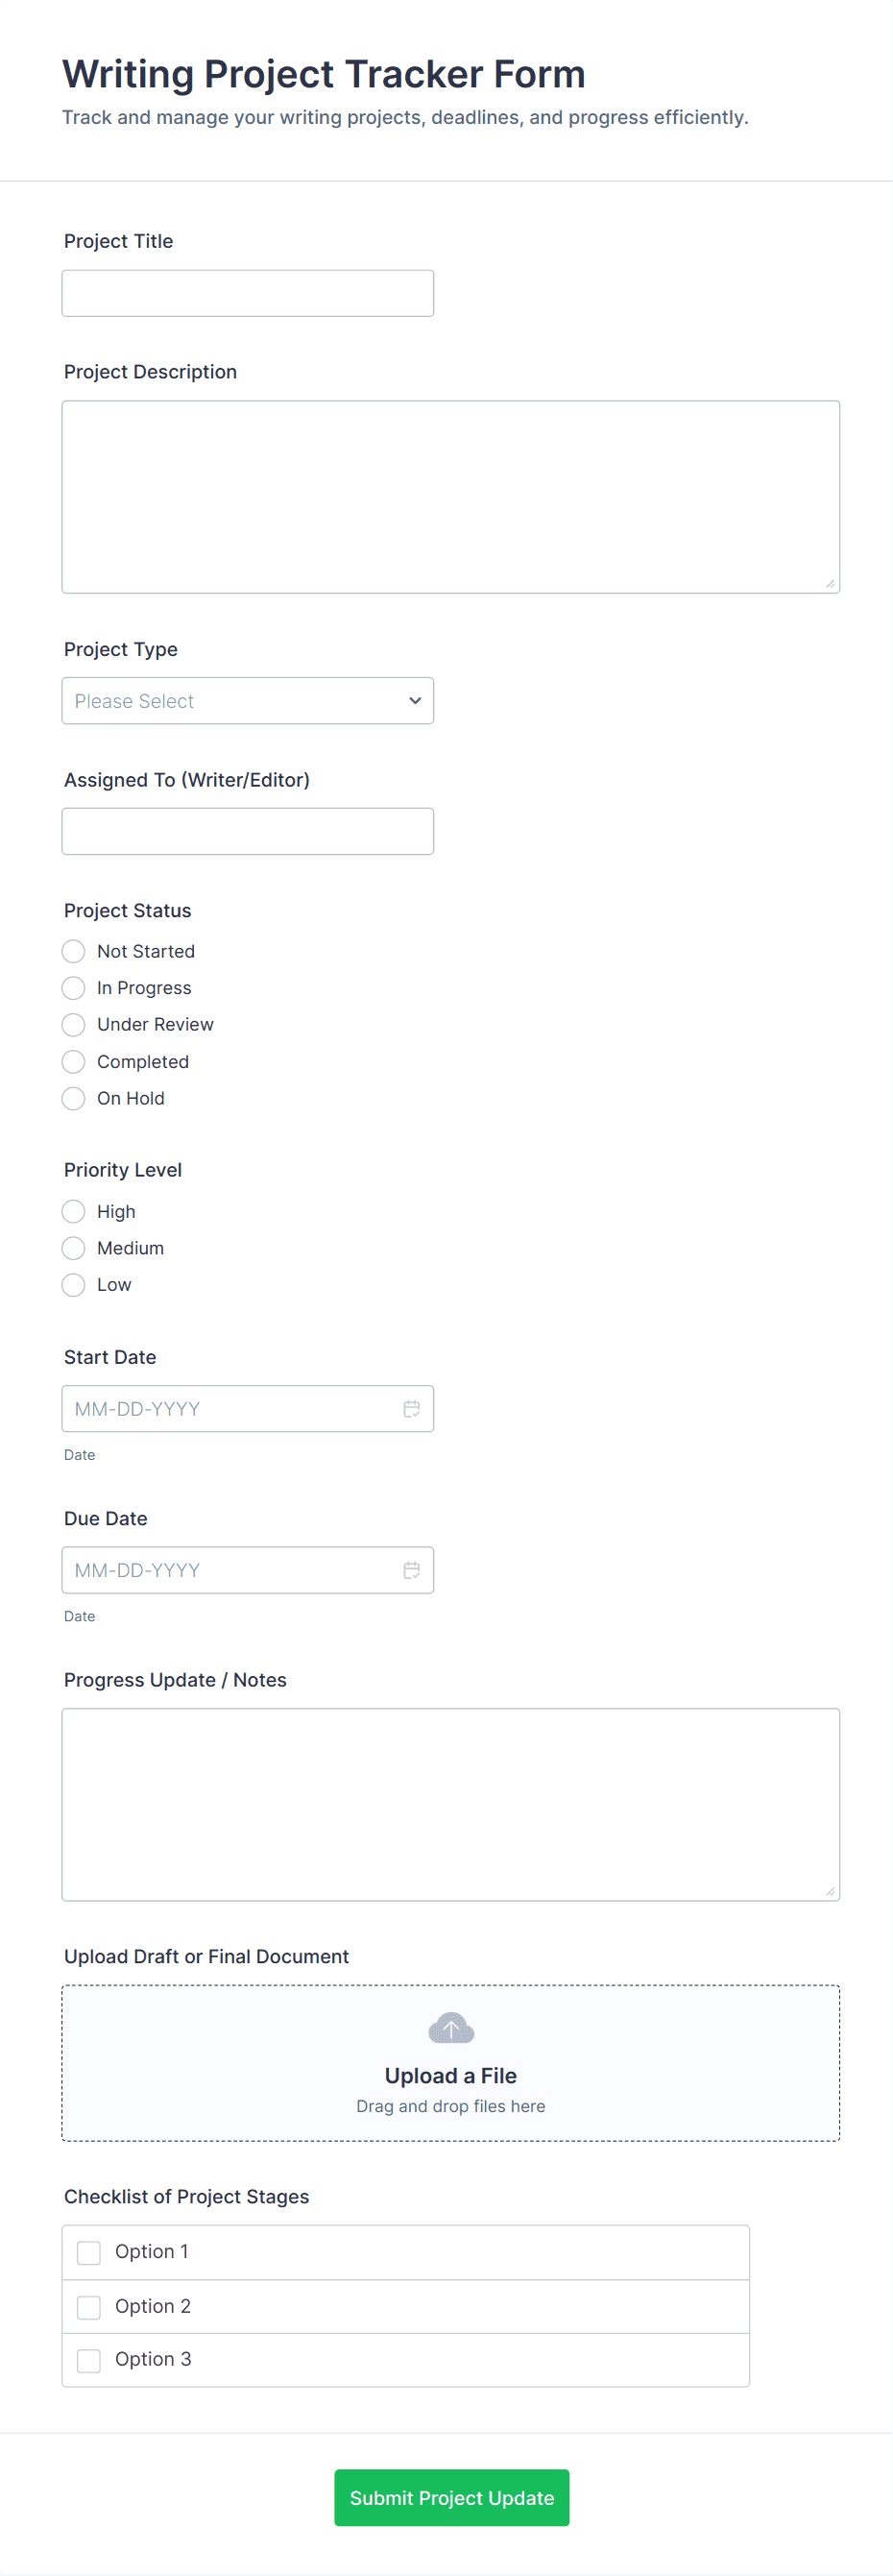The image size is (893, 2576).
Task: Choose Medium priority level
Action: point(74,1248)
